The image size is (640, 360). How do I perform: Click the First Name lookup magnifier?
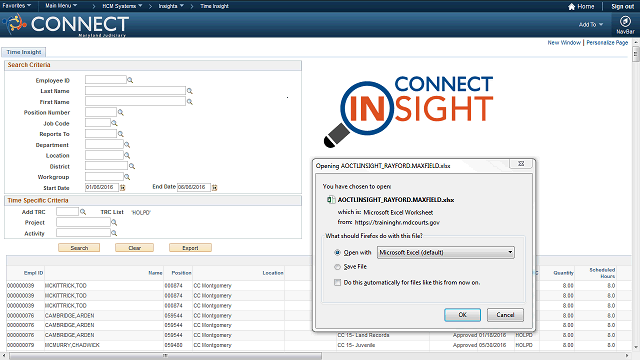point(189,102)
